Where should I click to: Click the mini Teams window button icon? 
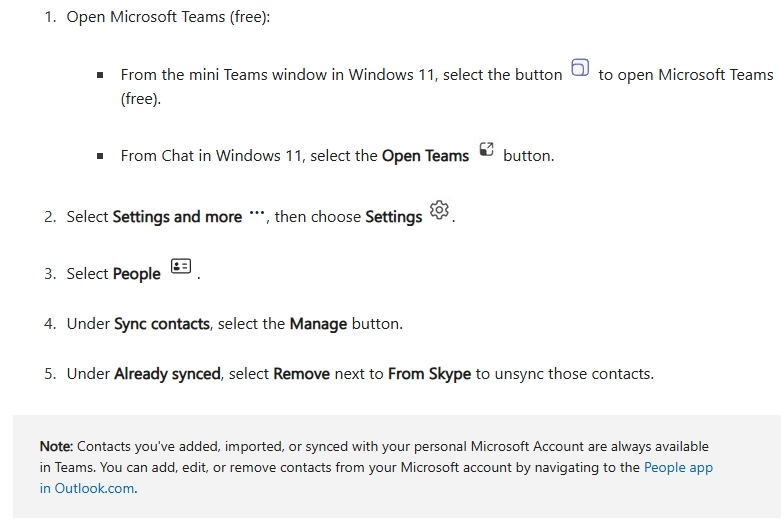(580, 68)
